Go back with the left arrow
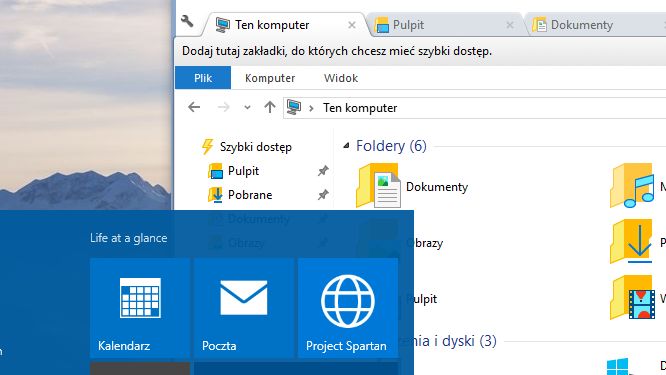666x375 pixels. 194,107
